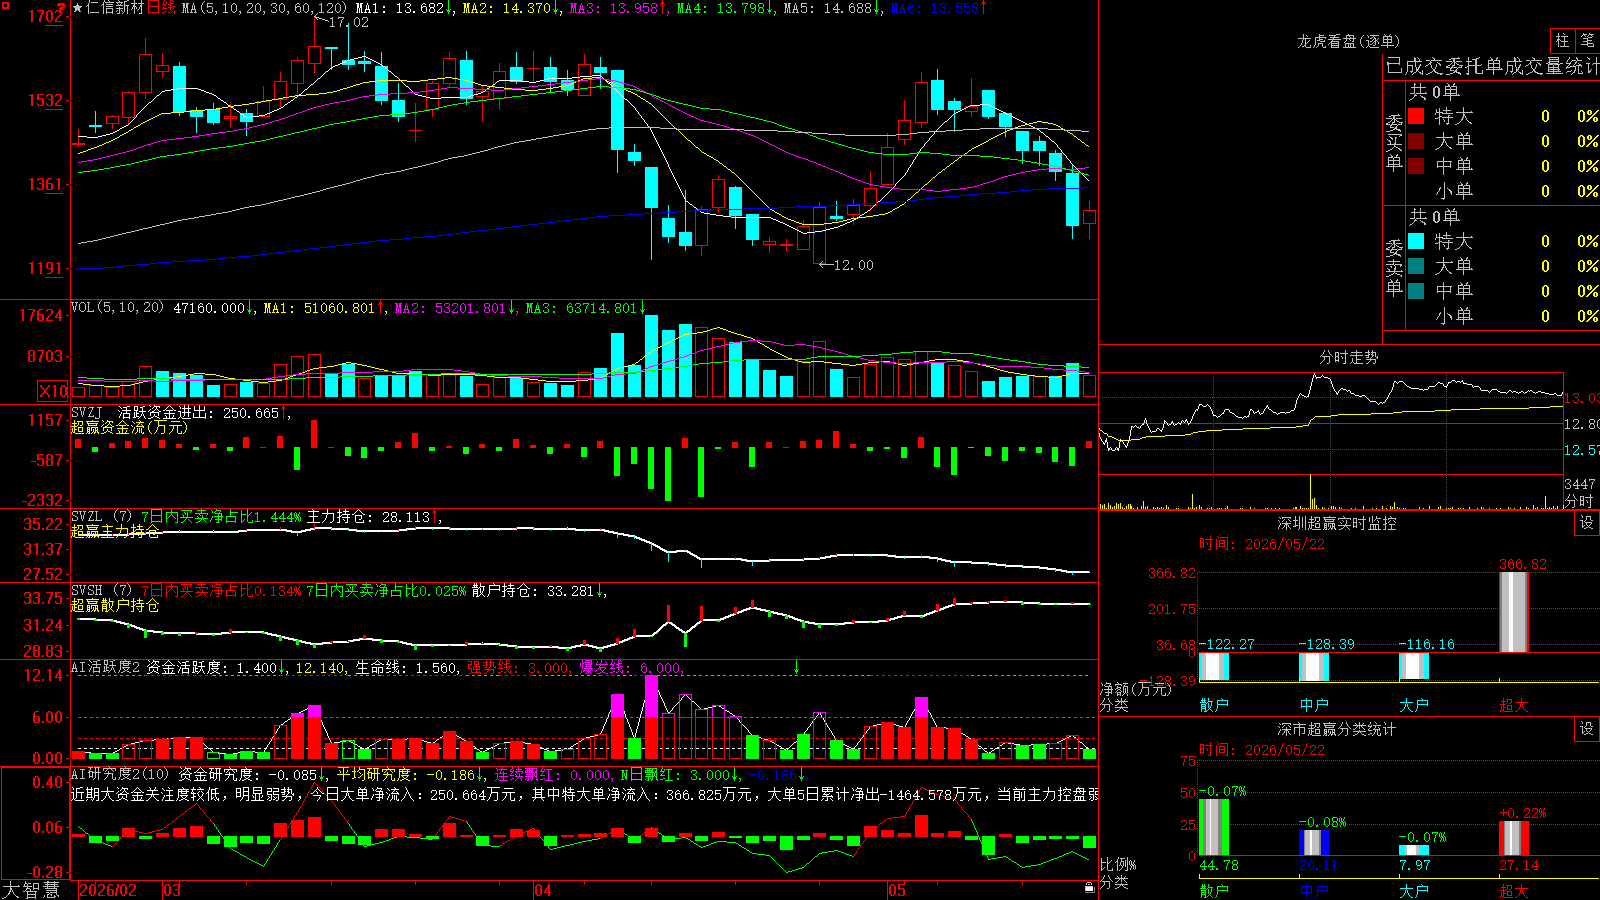Click 大户 label in 深圳超赢实时监控 chart
The height and width of the screenshot is (900, 1600).
coord(1414,705)
